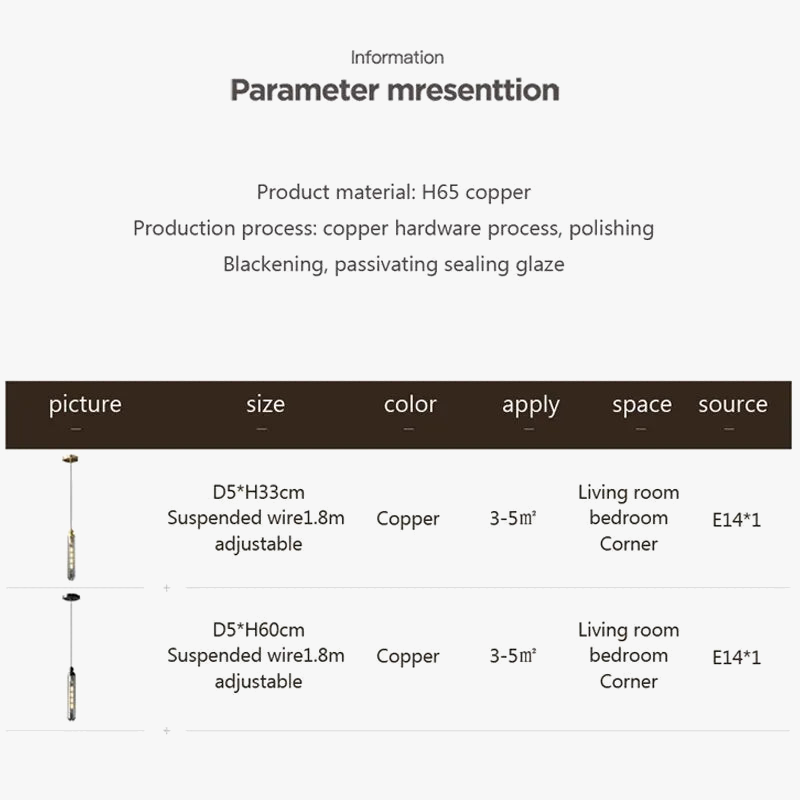The image size is (800, 800).
Task: Click the "D5*H33cm" size text
Action: click(x=258, y=492)
